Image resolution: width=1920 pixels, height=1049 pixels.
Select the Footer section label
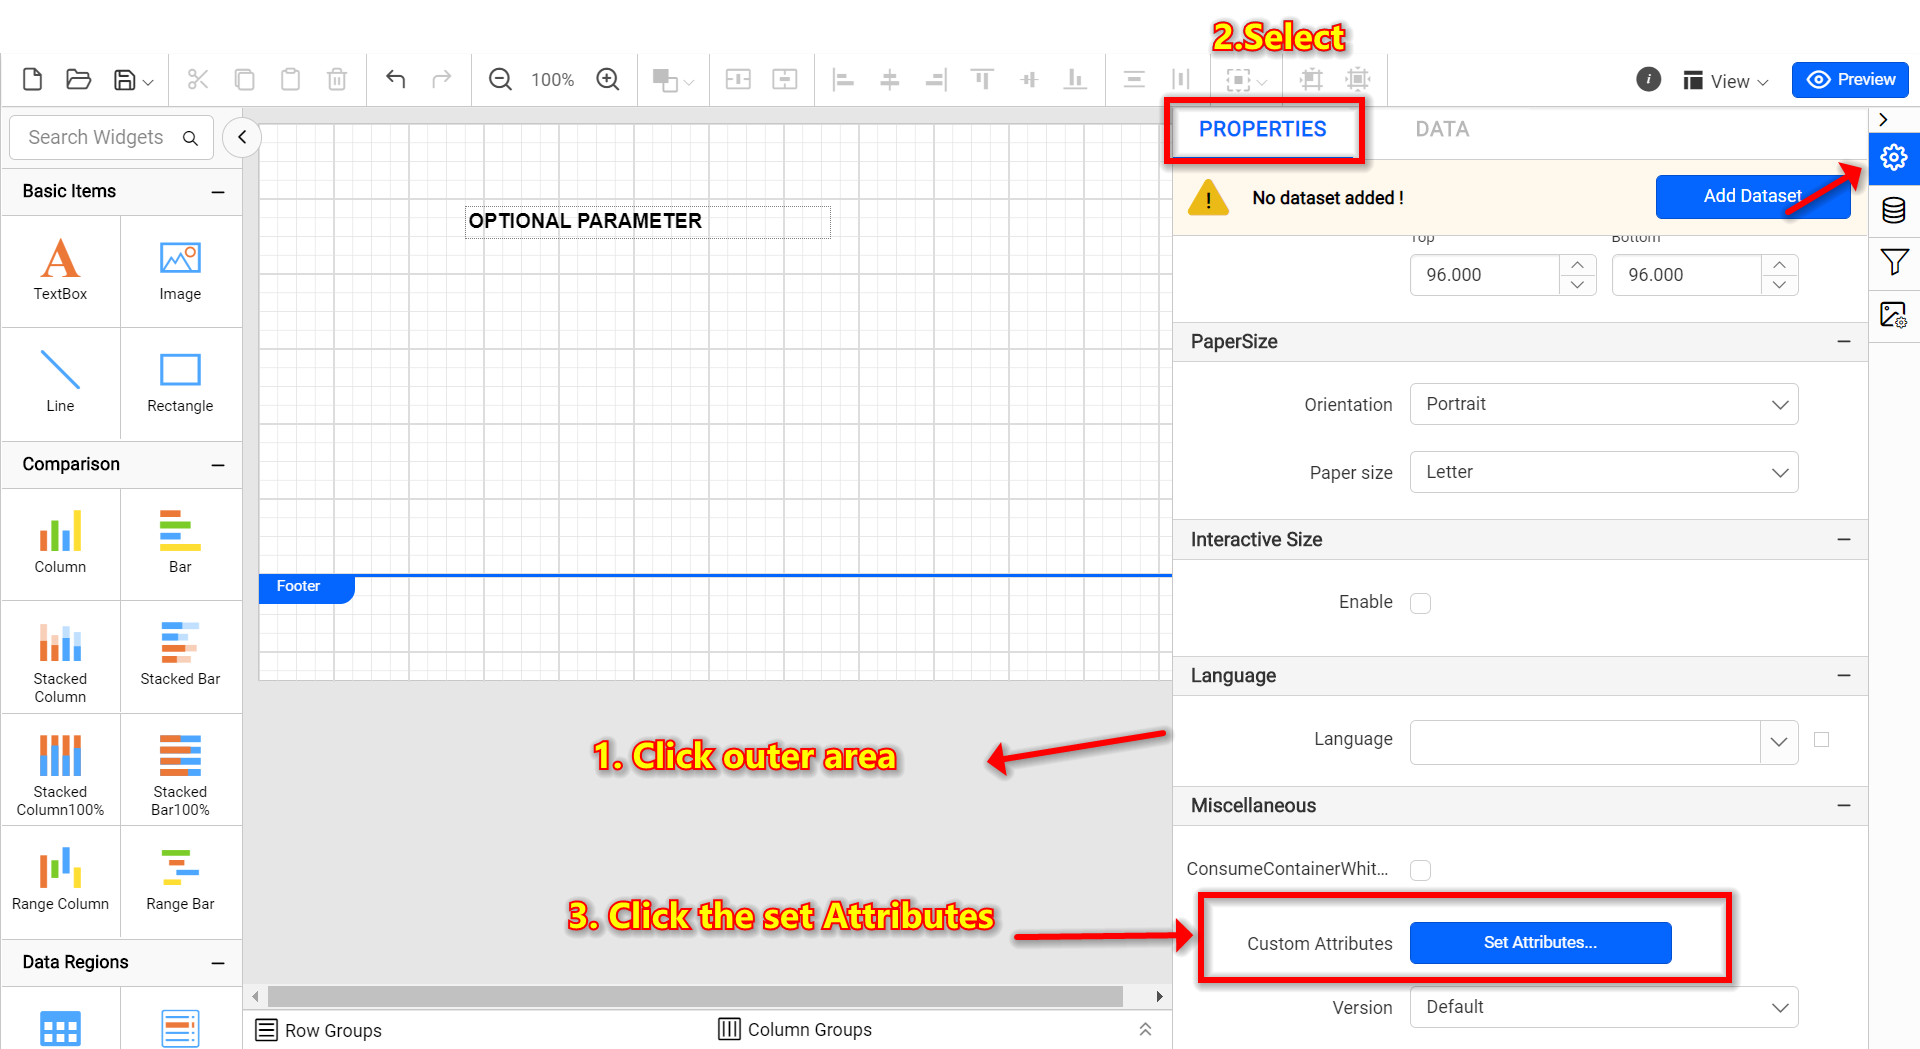305,588
